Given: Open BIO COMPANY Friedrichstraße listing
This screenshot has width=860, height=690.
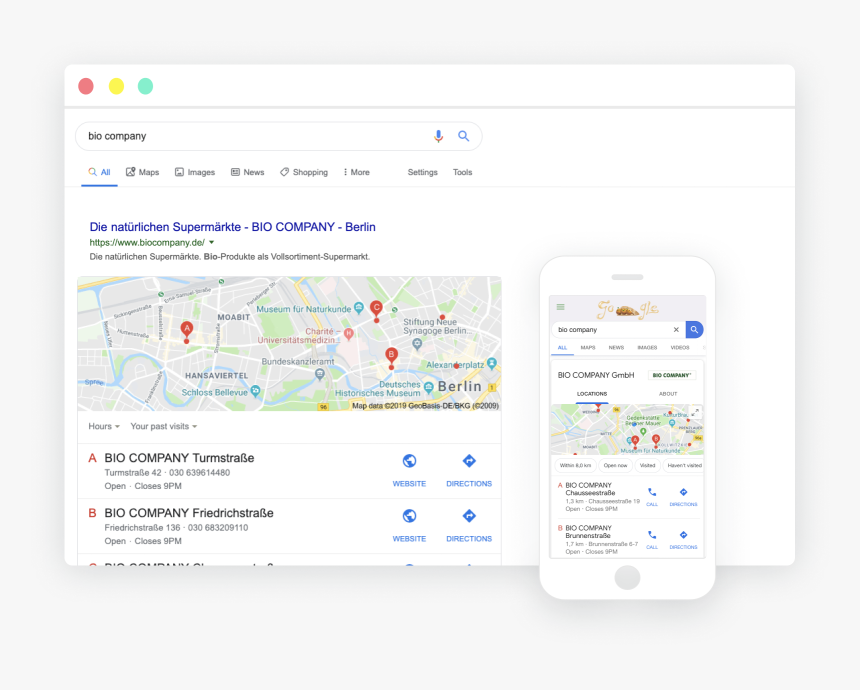Looking at the screenshot, I should [x=189, y=513].
